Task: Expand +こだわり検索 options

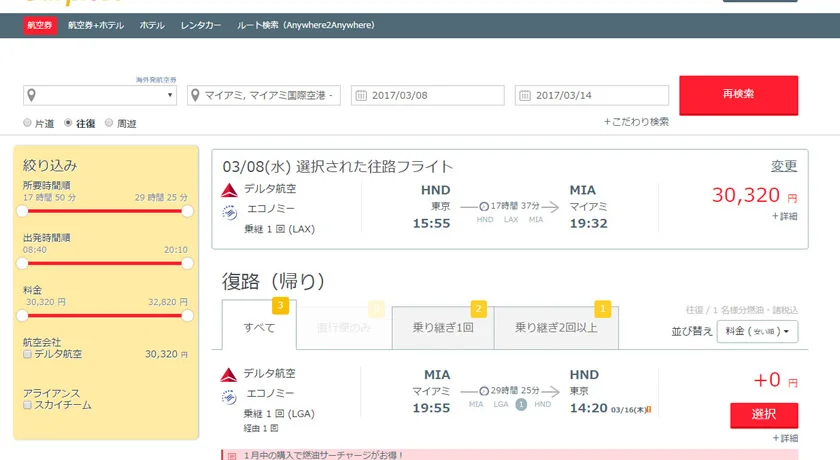Action: [636, 122]
